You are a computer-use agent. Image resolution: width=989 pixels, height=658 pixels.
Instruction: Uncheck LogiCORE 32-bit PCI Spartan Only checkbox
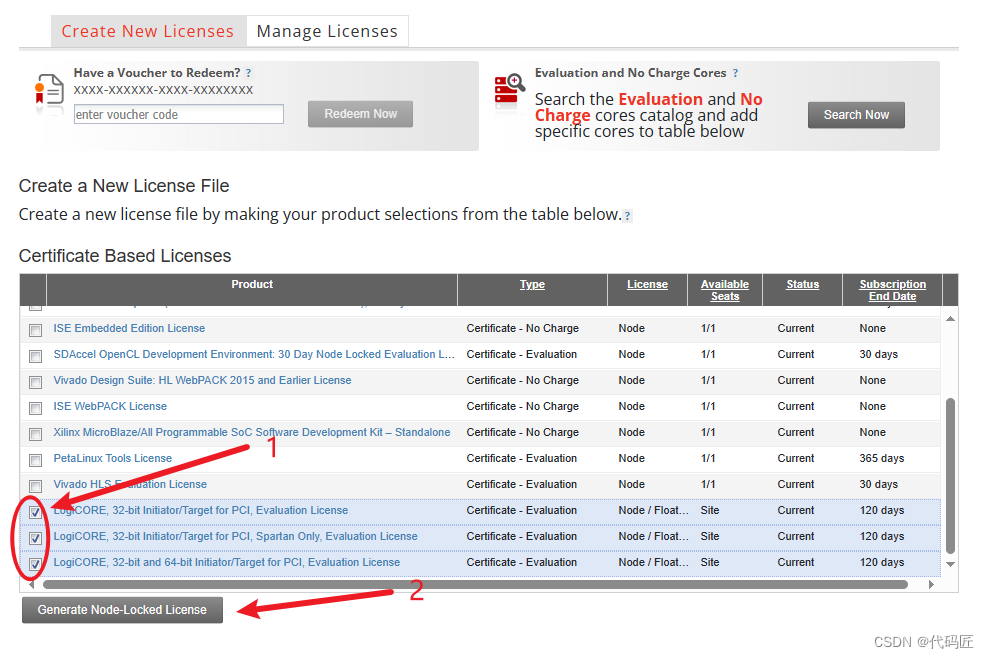coord(35,538)
